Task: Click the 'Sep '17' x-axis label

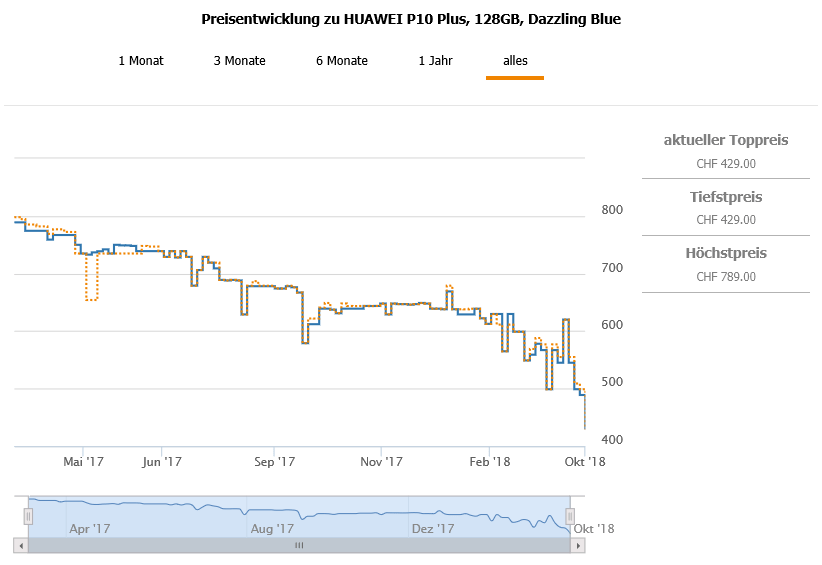Action: click(275, 462)
